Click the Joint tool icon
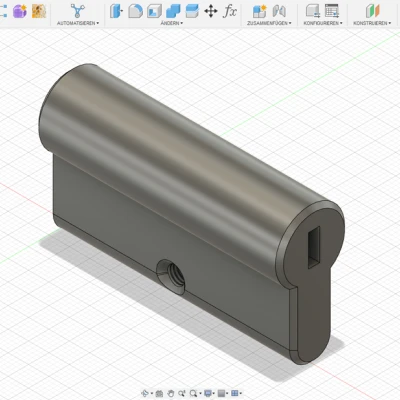The width and height of the screenshot is (400, 400). pyautogui.click(x=279, y=11)
